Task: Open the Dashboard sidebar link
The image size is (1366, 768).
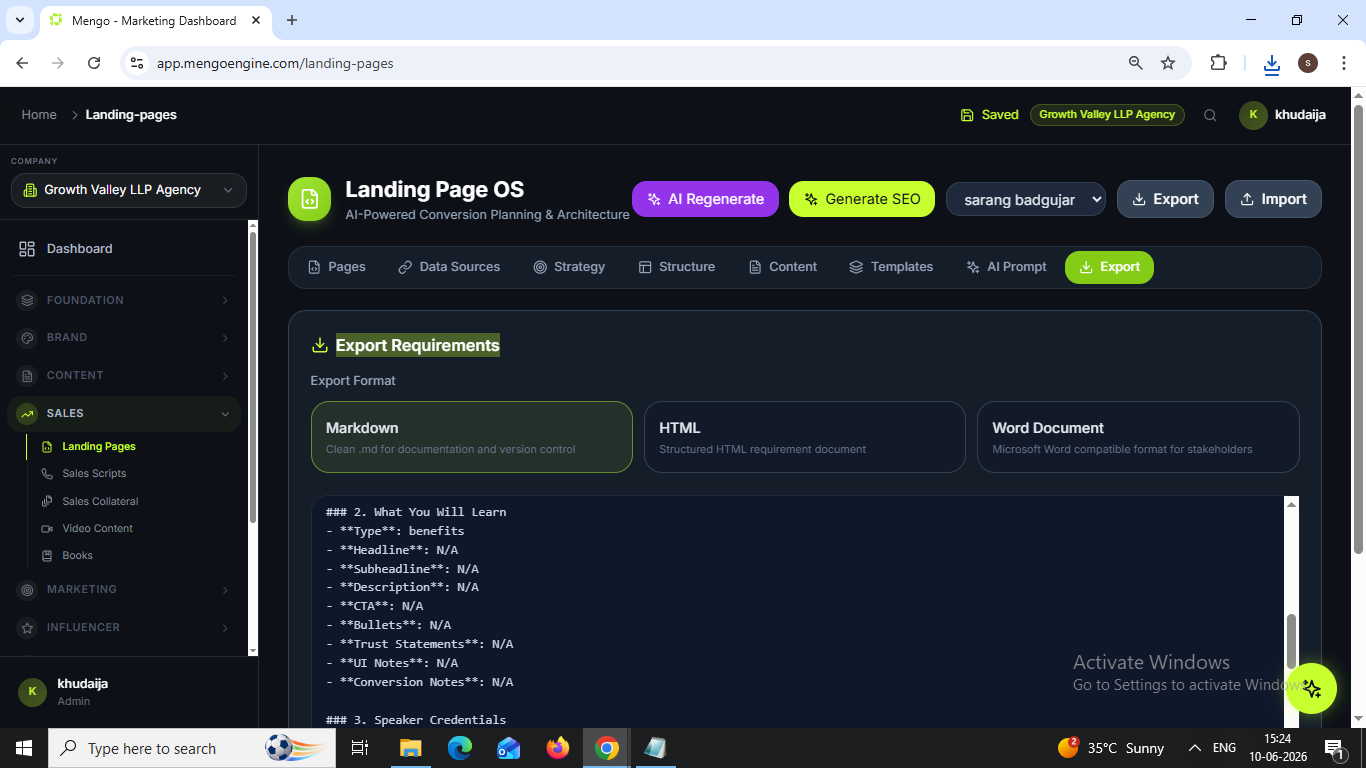Action: (x=80, y=249)
